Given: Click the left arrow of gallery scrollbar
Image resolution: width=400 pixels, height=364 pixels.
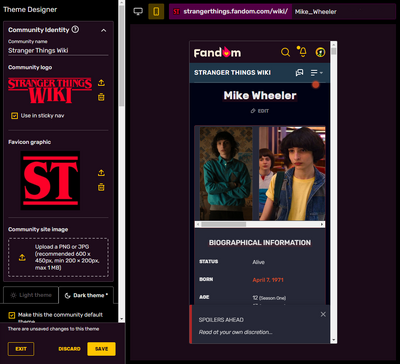Looking at the screenshot, I should pyautogui.click(x=198, y=225).
